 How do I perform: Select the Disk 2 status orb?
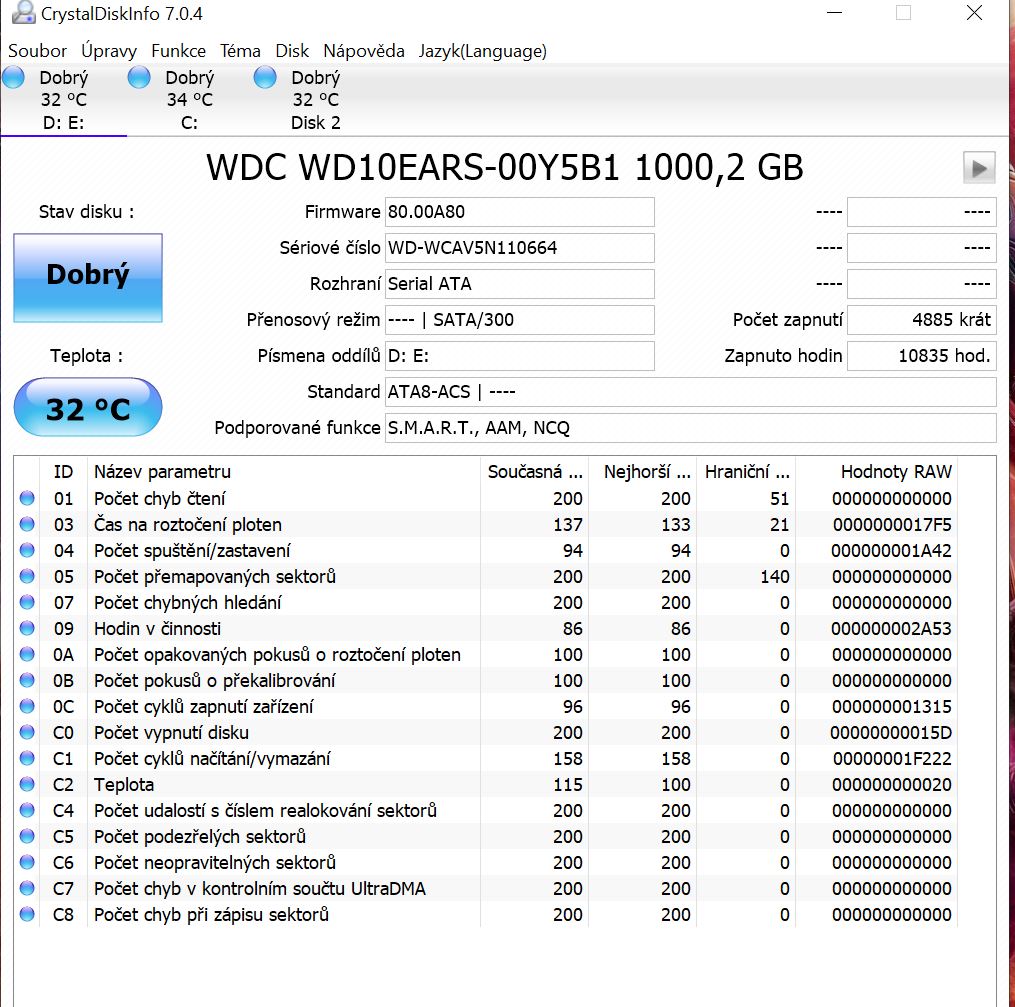pos(265,78)
